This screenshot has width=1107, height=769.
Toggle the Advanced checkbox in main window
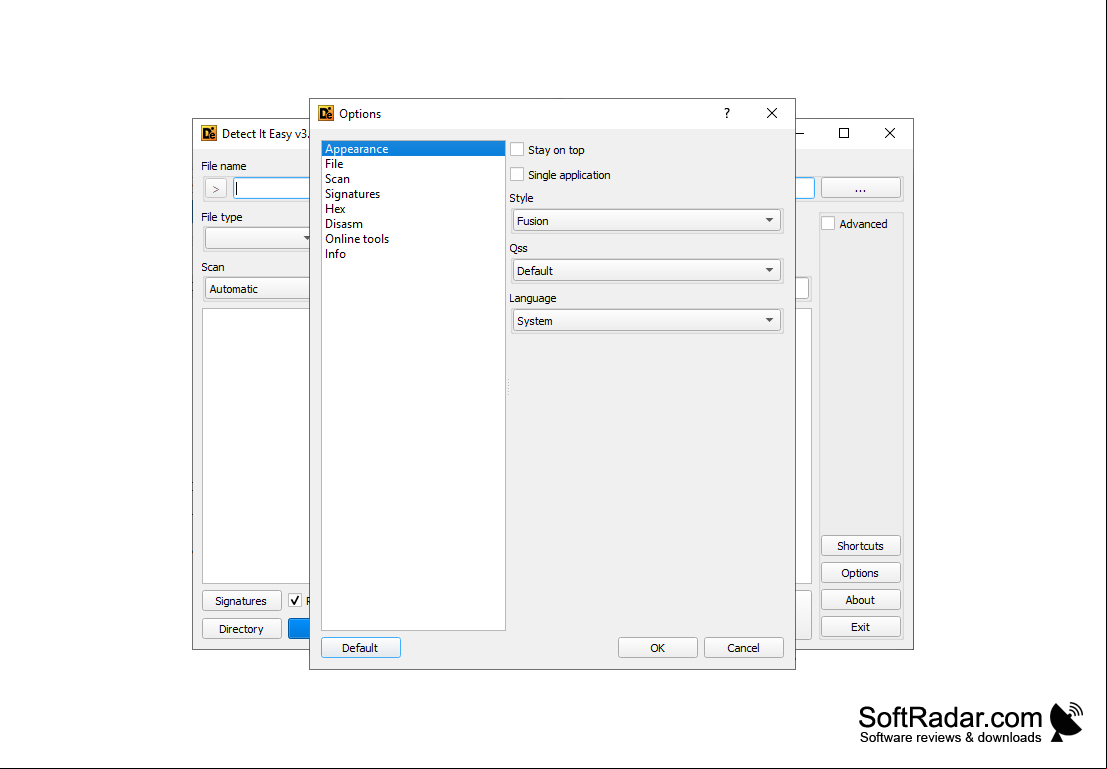coord(828,224)
